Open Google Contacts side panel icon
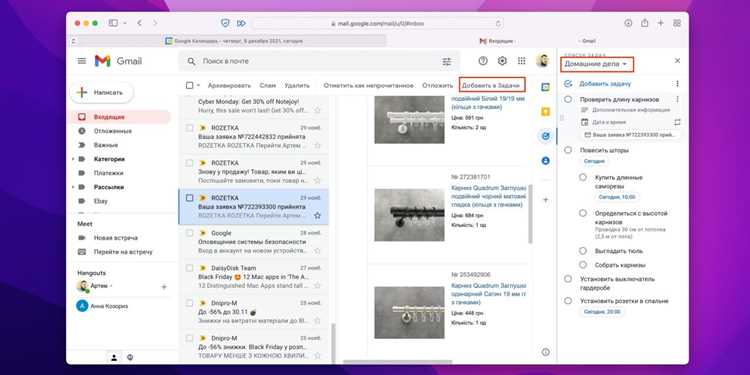 pos(545,161)
